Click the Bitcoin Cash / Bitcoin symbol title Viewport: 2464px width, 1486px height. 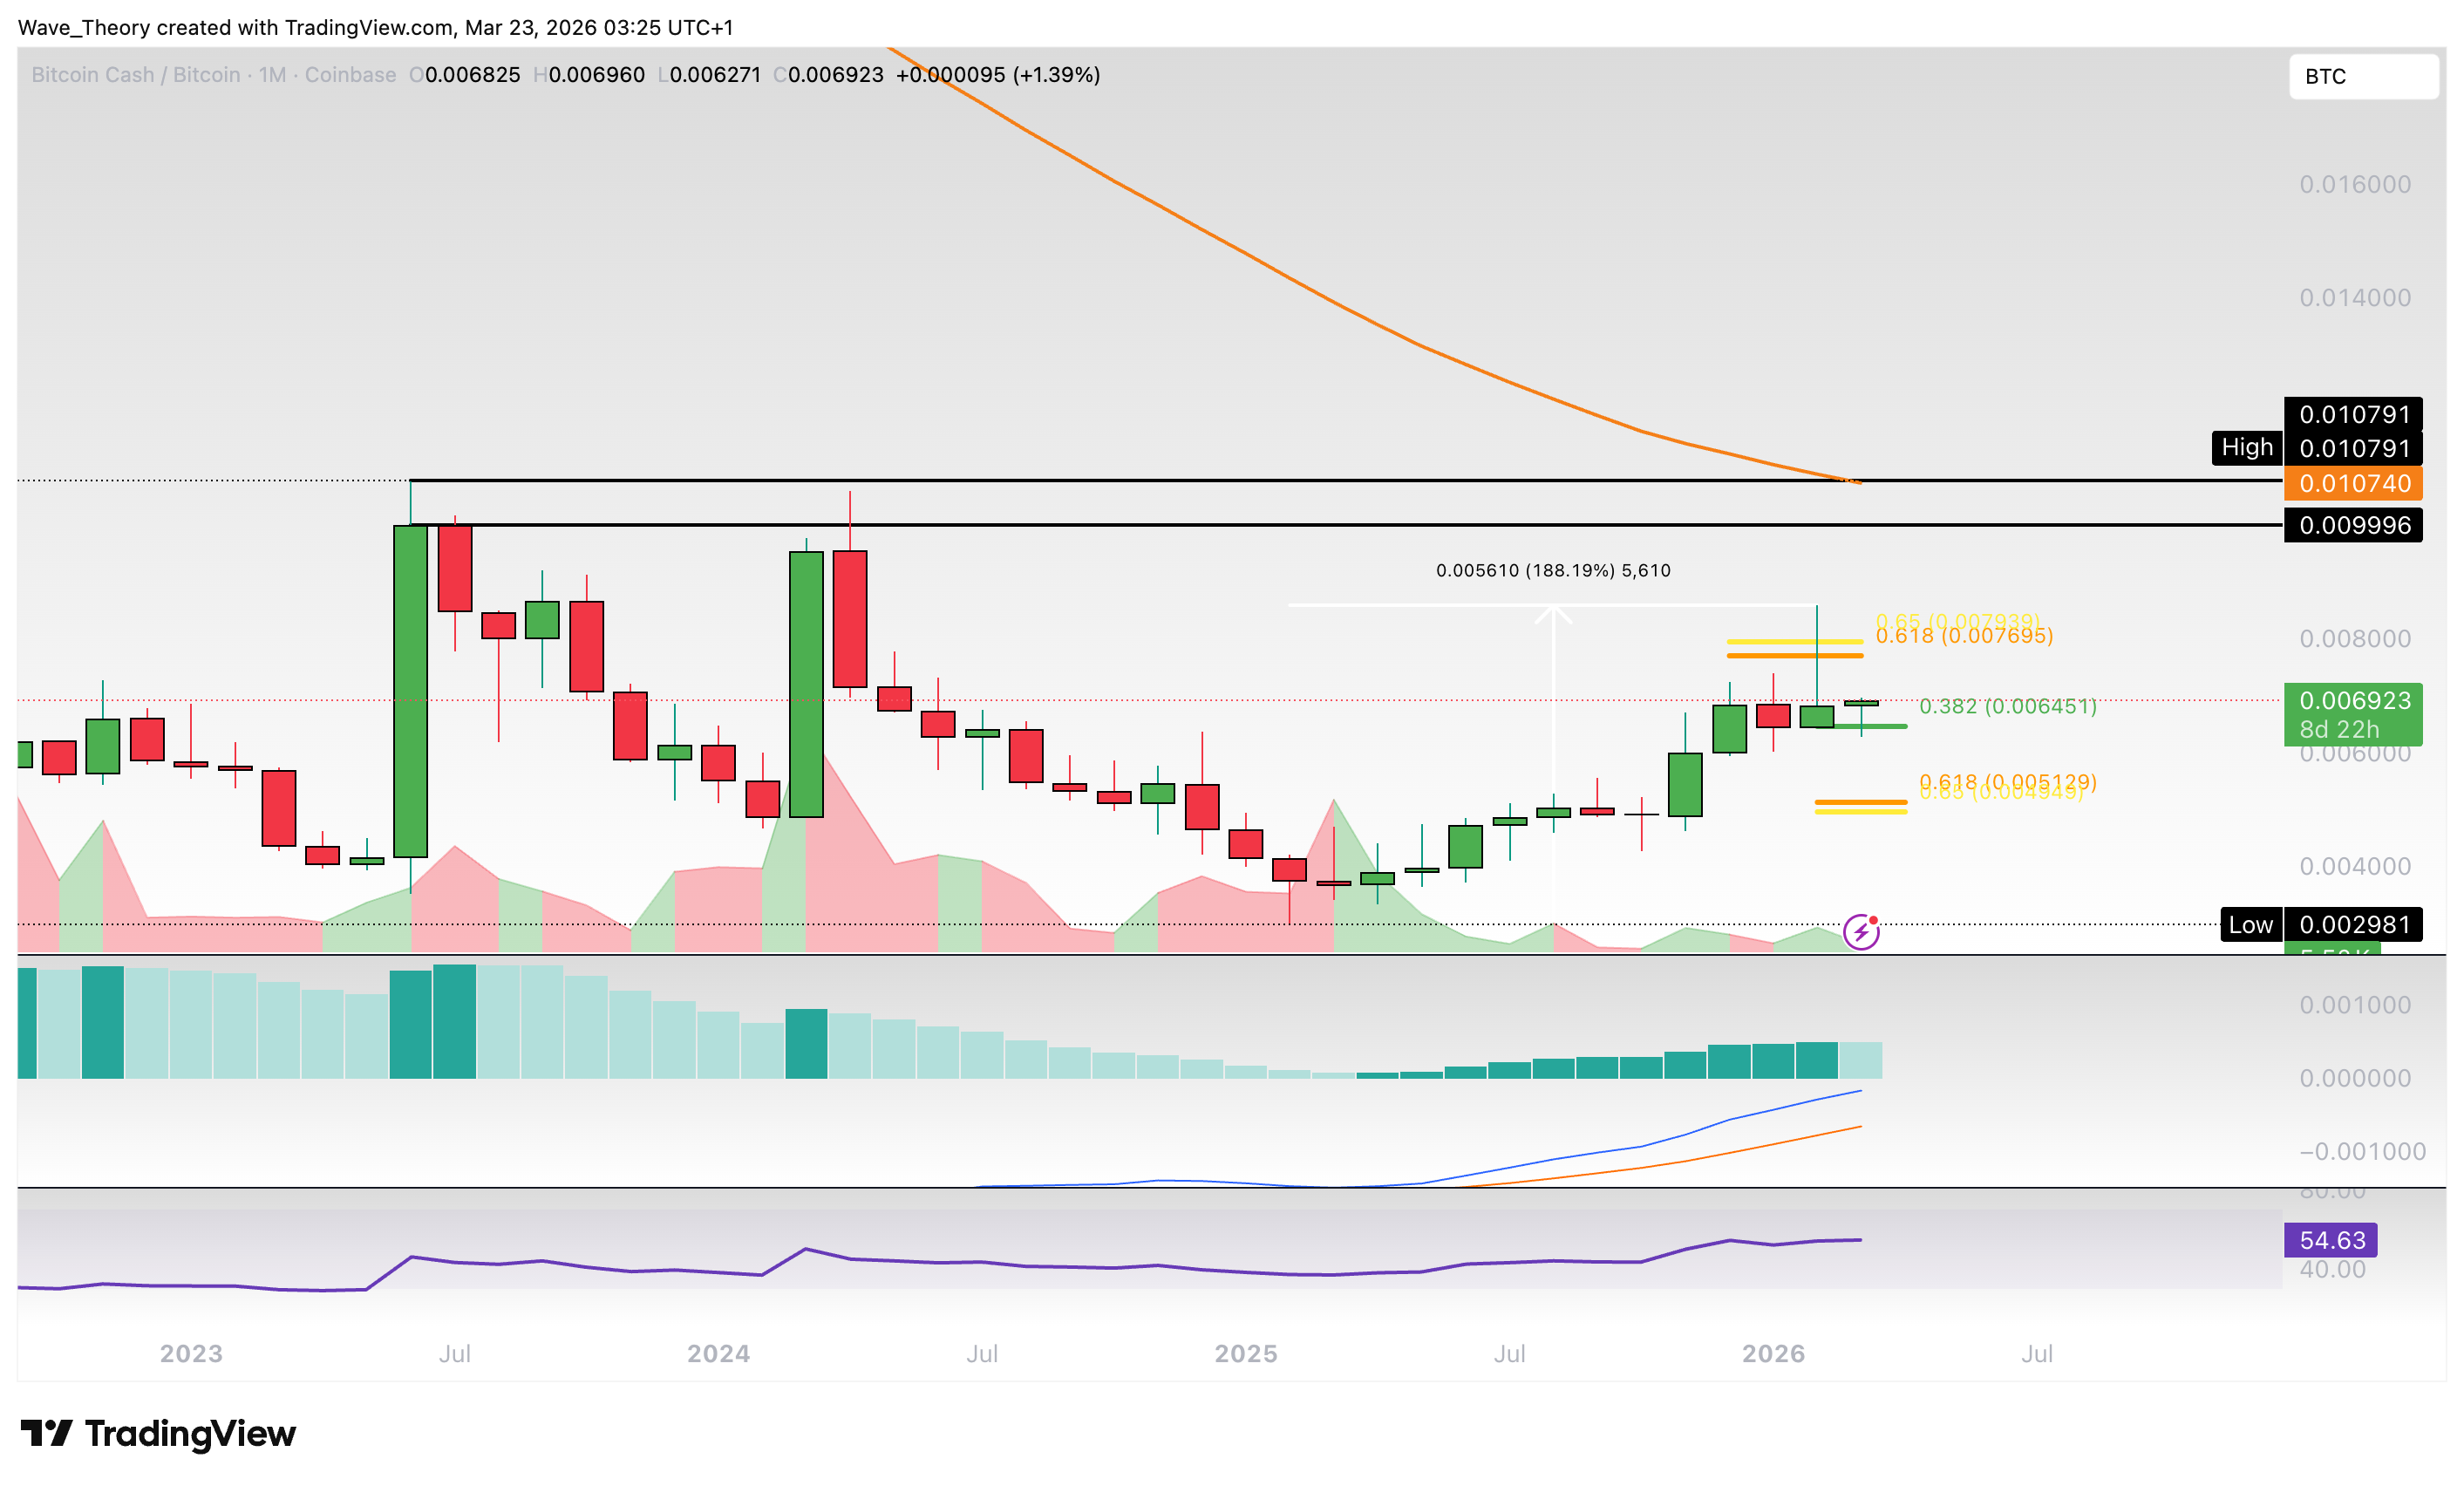pos(135,75)
